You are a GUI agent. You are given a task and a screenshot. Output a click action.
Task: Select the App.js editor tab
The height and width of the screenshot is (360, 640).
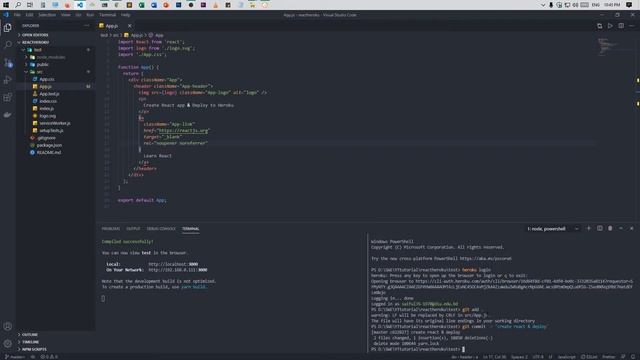(x=112, y=26)
